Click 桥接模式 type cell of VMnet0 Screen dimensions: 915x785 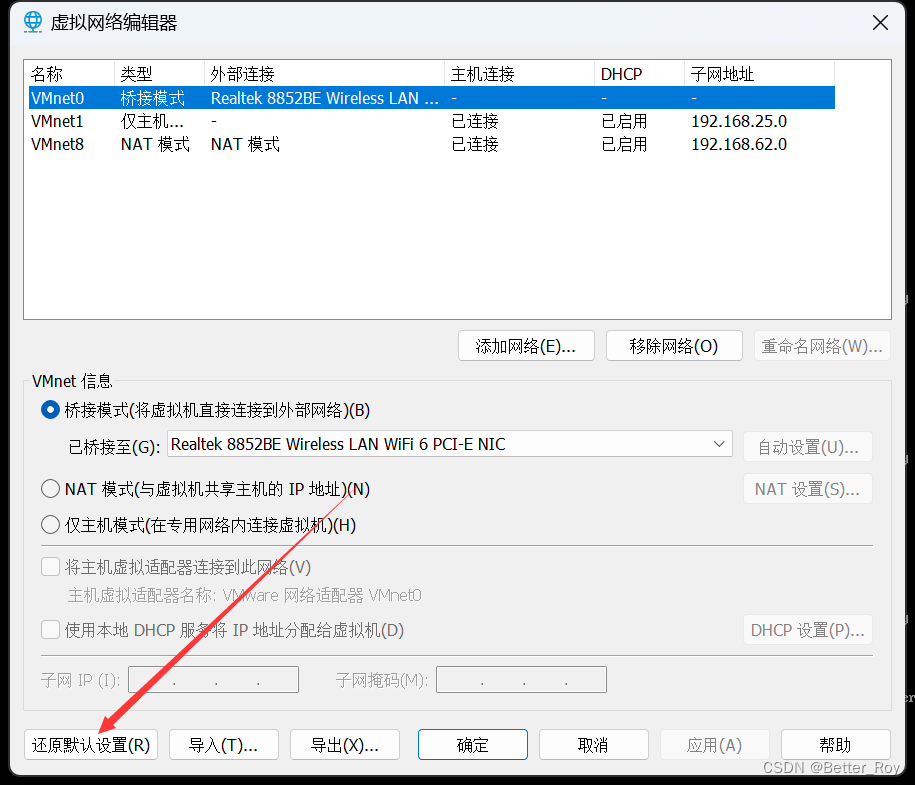(x=152, y=97)
